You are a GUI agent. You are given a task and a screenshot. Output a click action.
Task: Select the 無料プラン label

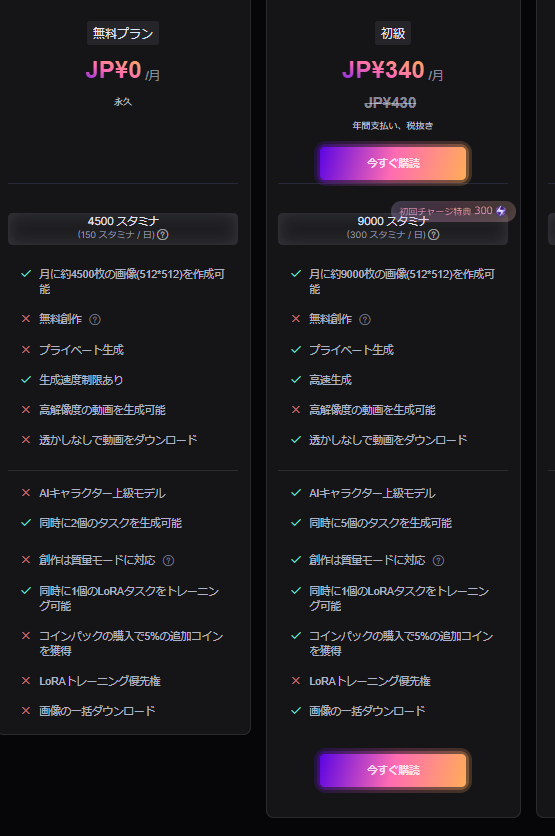[x=123, y=33]
